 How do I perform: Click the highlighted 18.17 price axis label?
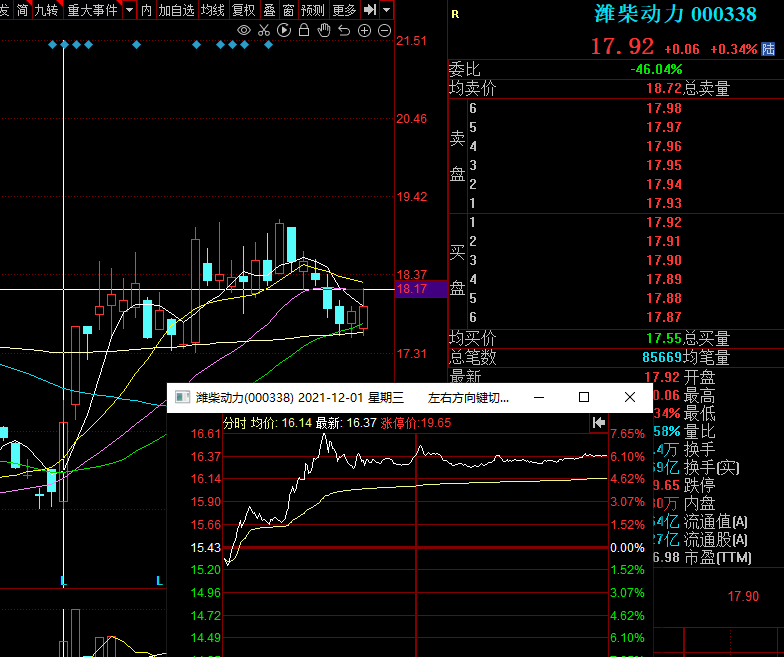tap(420, 288)
